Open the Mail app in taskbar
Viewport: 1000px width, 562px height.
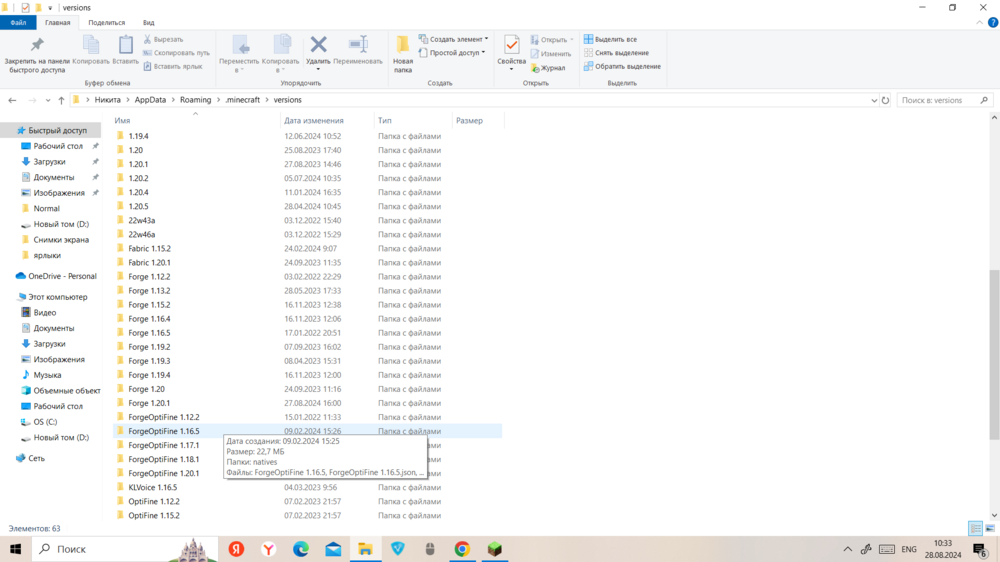(x=333, y=549)
